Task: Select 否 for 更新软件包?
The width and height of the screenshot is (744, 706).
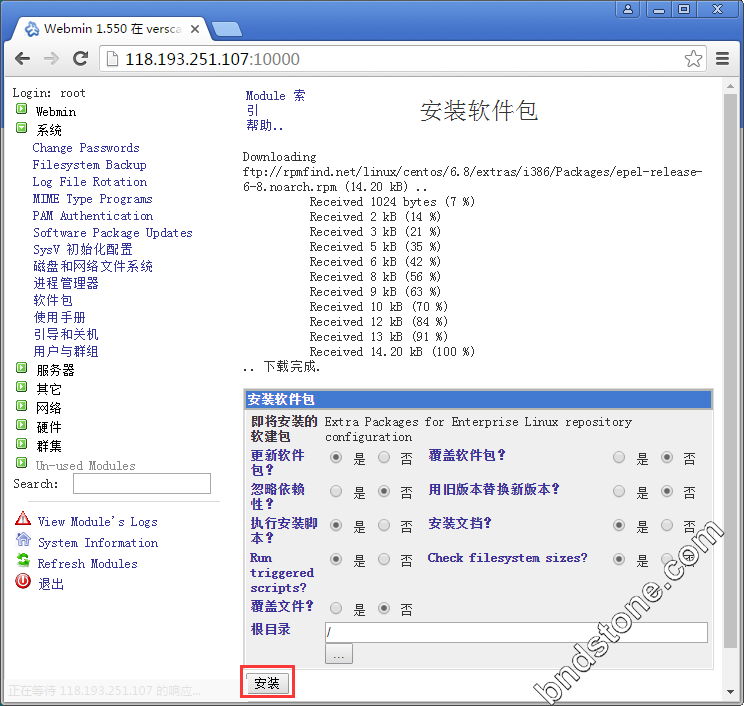Action: pyautogui.click(x=384, y=457)
